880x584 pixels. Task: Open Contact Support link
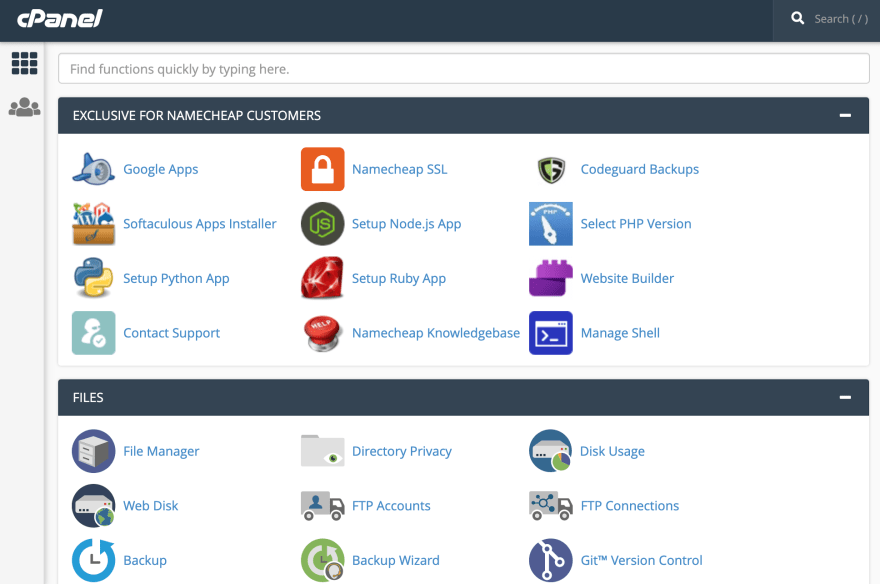(171, 333)
